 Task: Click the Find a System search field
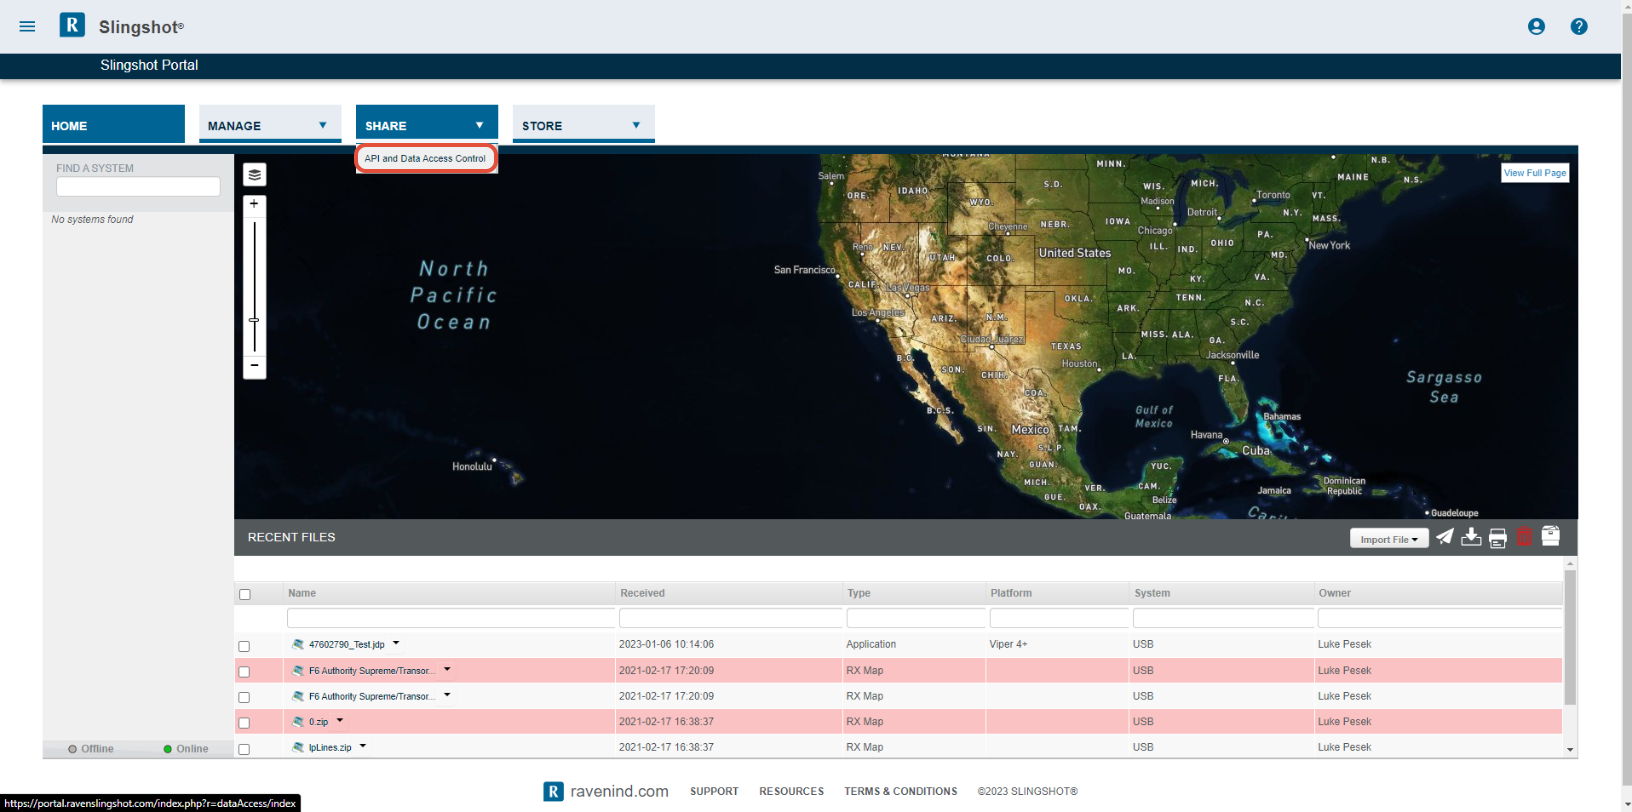point(138,187)
